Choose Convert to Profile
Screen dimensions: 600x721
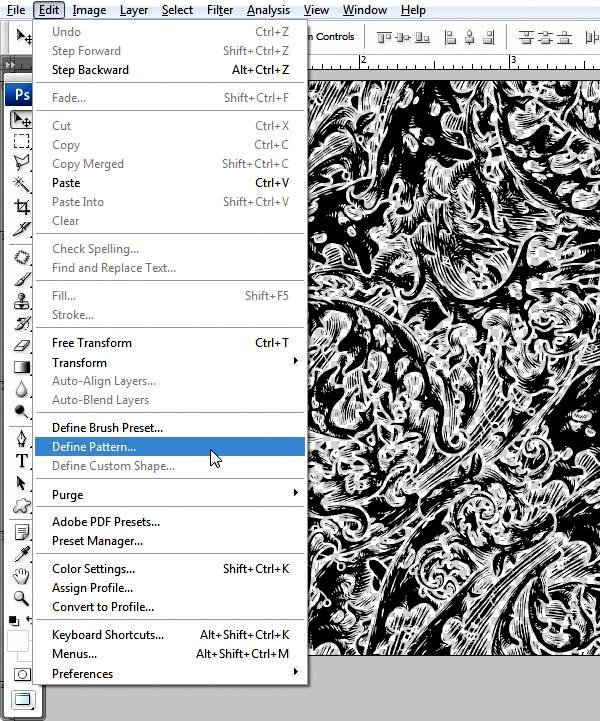170,607
